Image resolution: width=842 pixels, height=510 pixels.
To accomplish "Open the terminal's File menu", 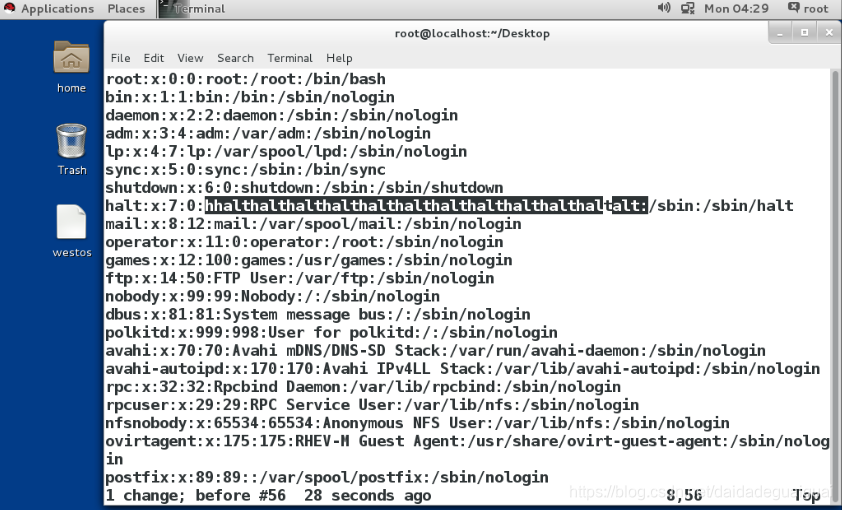I will 120,58.
